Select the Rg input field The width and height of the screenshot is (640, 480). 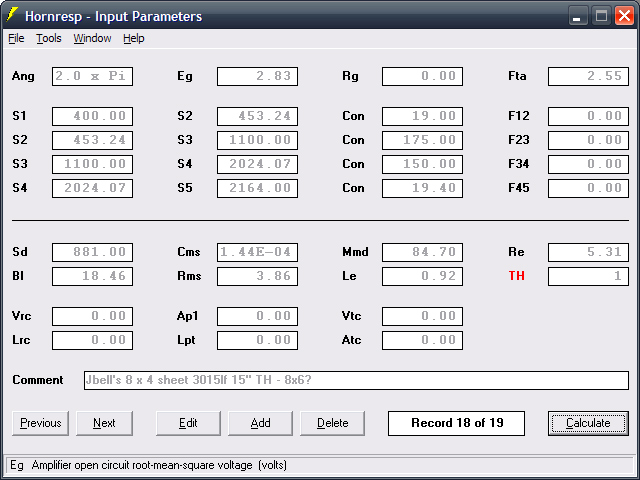(x=422, y=76)
